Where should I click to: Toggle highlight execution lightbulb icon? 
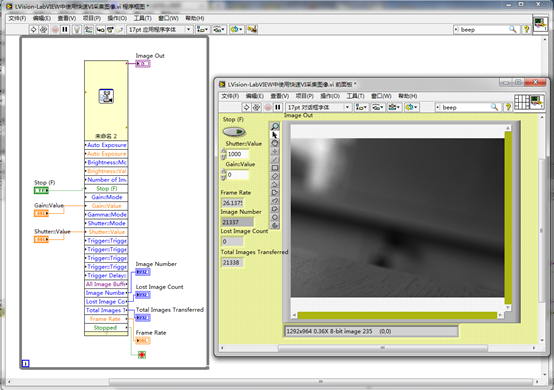tap(76, 30)
